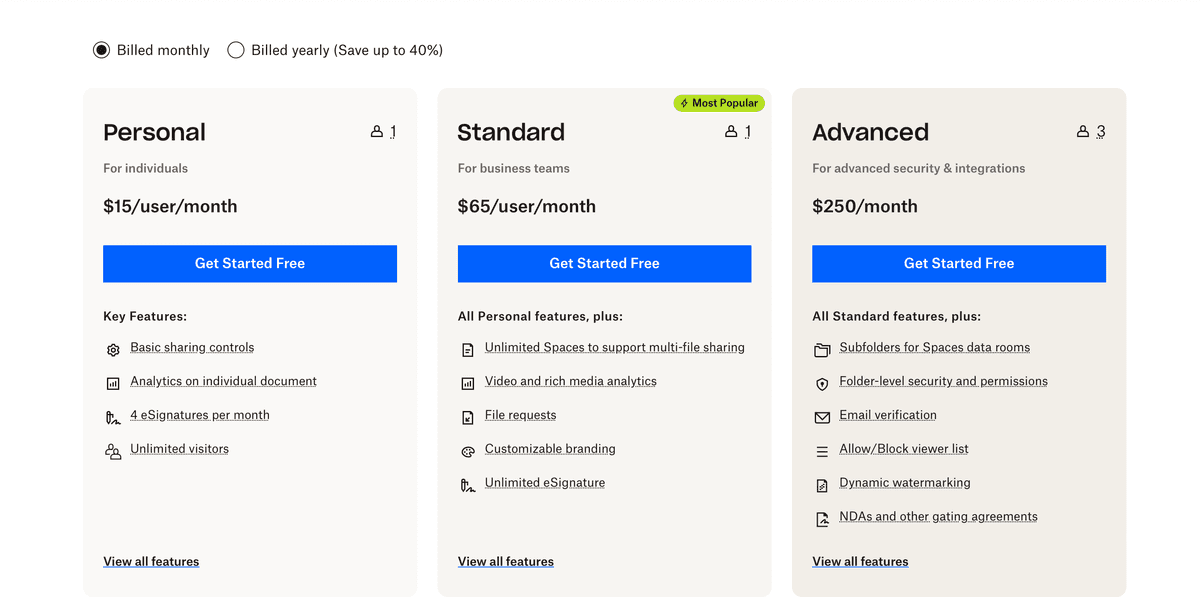This screenshot has height=614, width=1200.
Task: Open the Dynamic watermarking feature link
Action: click(x=904, y=482)
